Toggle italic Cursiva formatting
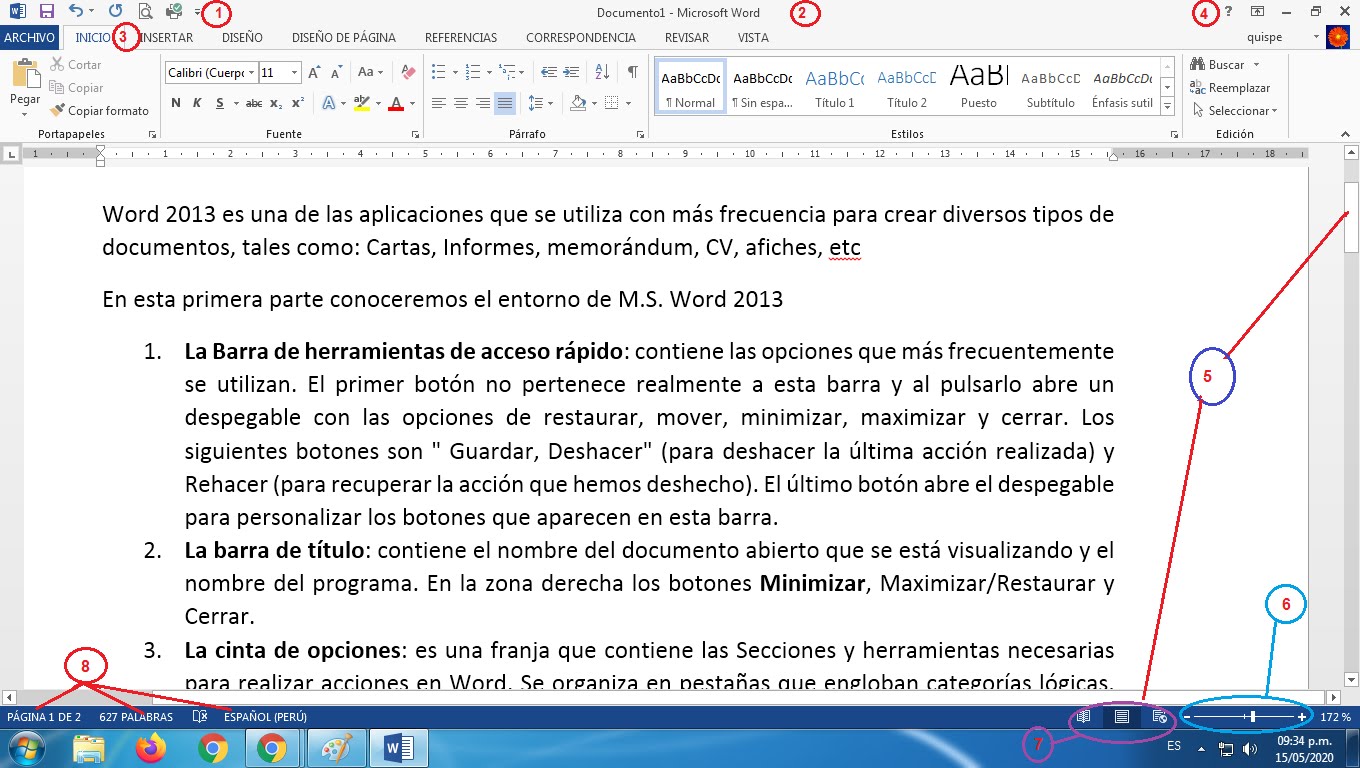Viewport: 1360px width, 768px height. click(x=198, y=102)
